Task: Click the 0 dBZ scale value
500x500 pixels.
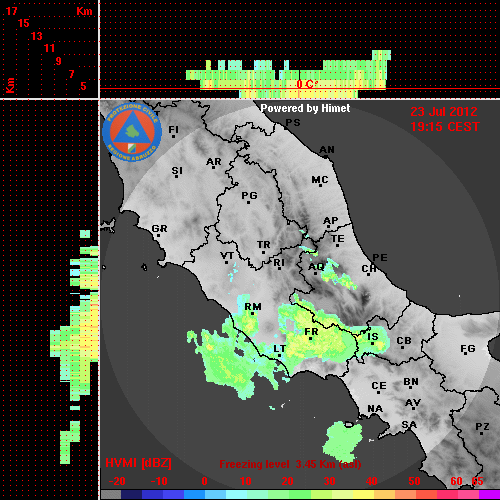Action: (x=204, y=481)
